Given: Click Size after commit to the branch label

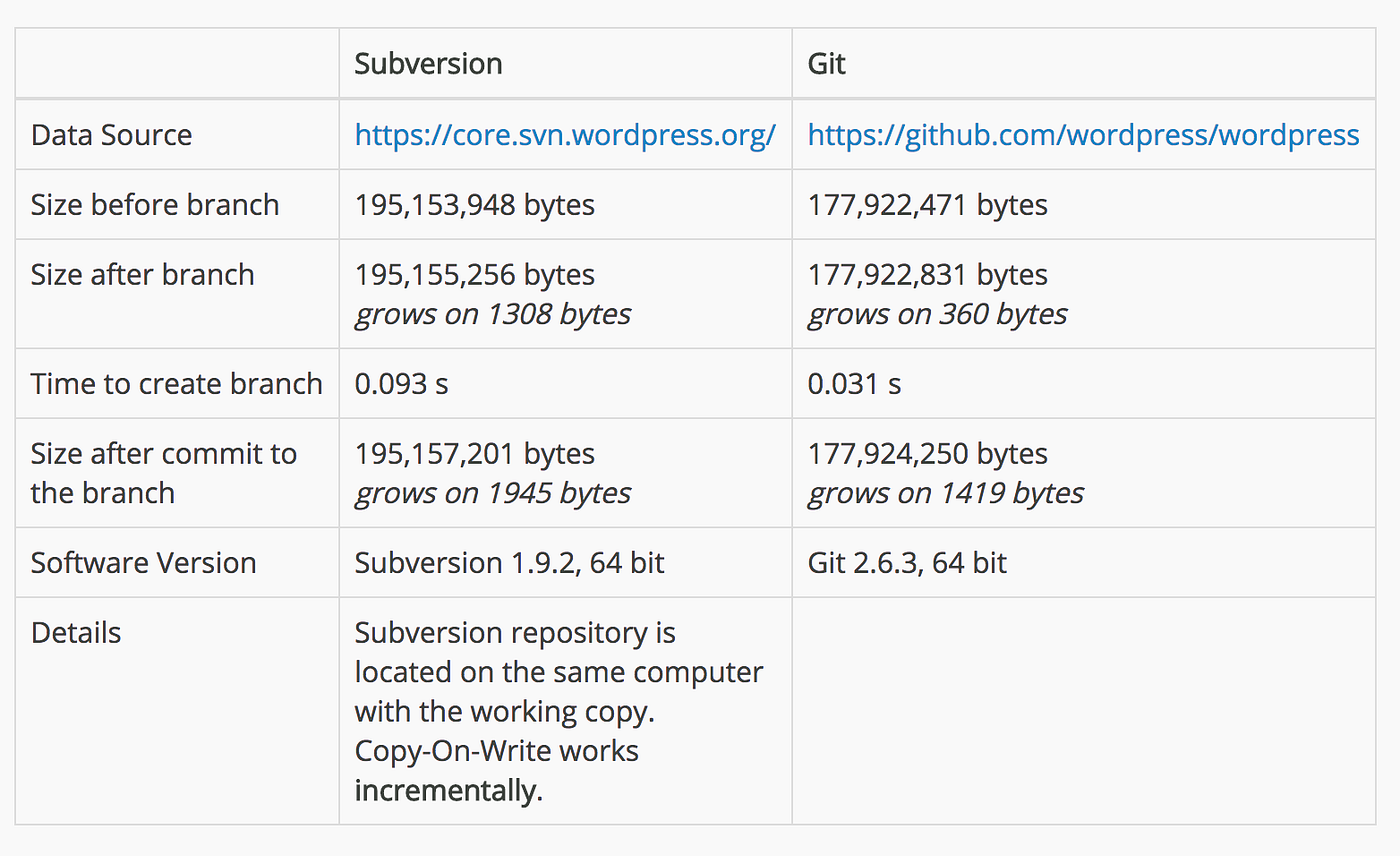Looking at the screenshot, I should [x=164, y=473].
